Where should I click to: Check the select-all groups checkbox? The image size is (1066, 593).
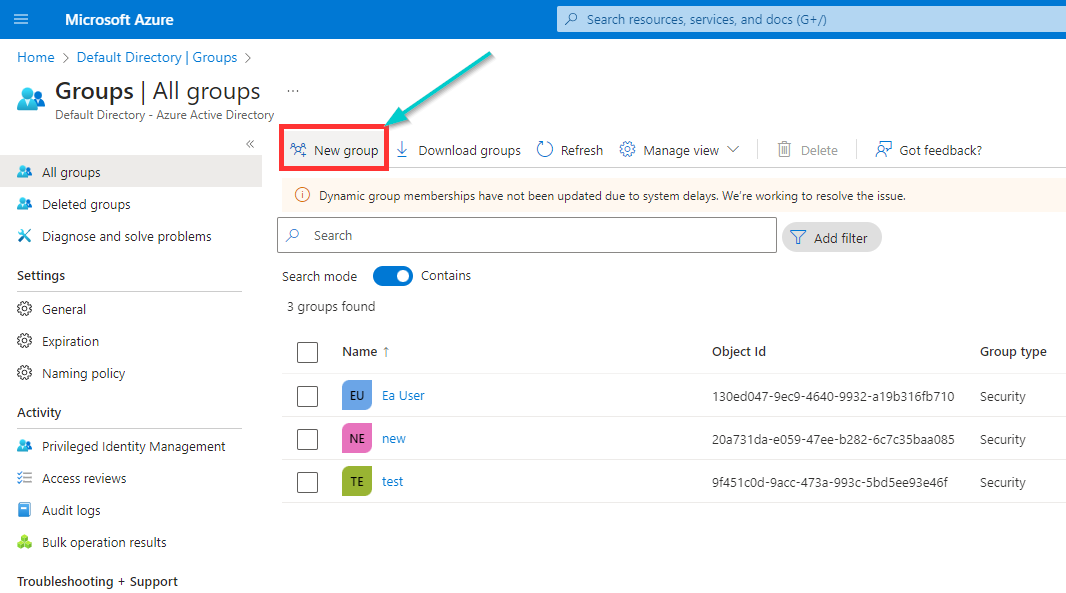[x=307, y=352]
